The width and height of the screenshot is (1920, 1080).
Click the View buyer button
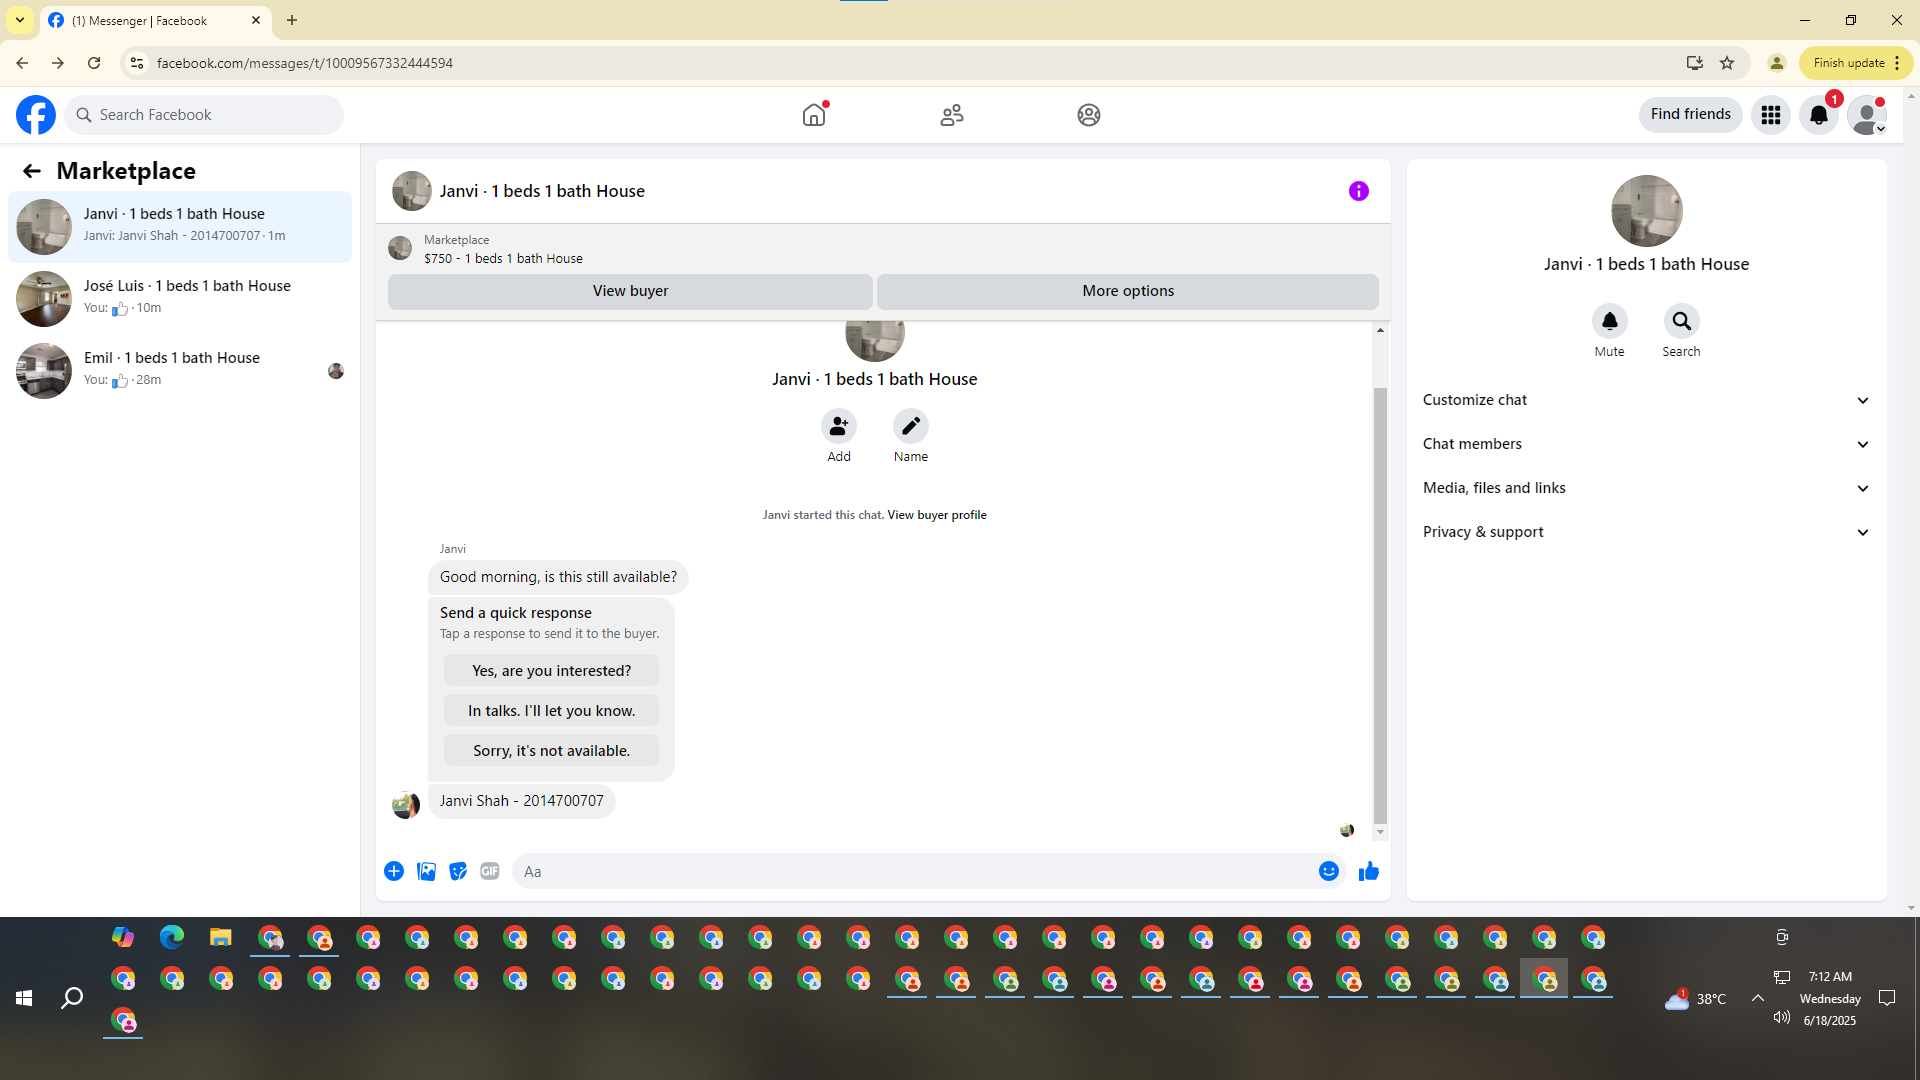coord(630,291)
